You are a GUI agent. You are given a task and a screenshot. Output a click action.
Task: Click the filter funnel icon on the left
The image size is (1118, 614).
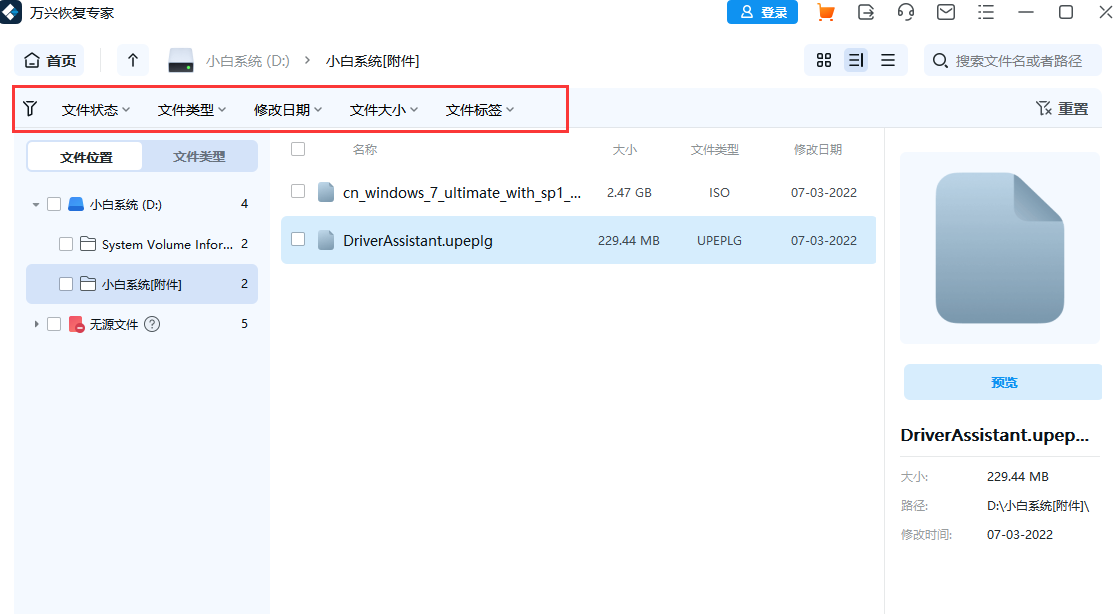click(30, 108)
